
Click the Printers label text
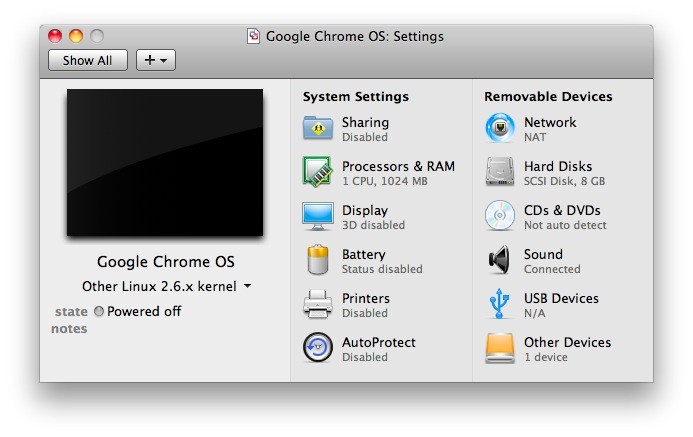coord(366,298)
